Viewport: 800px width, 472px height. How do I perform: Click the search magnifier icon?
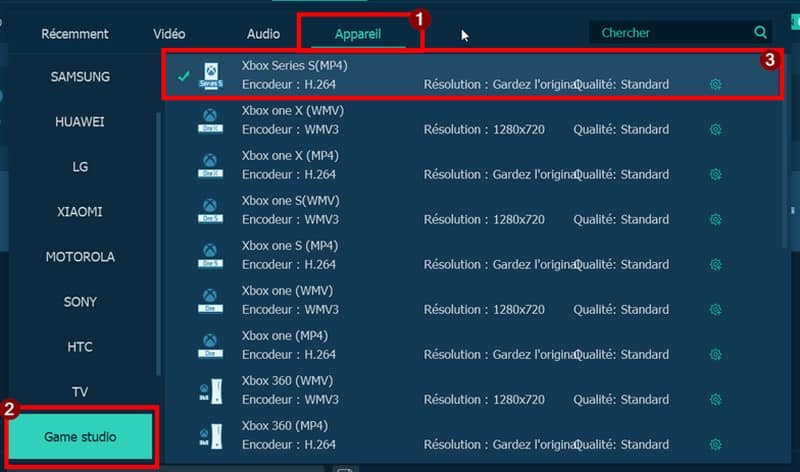coord(760,32)
